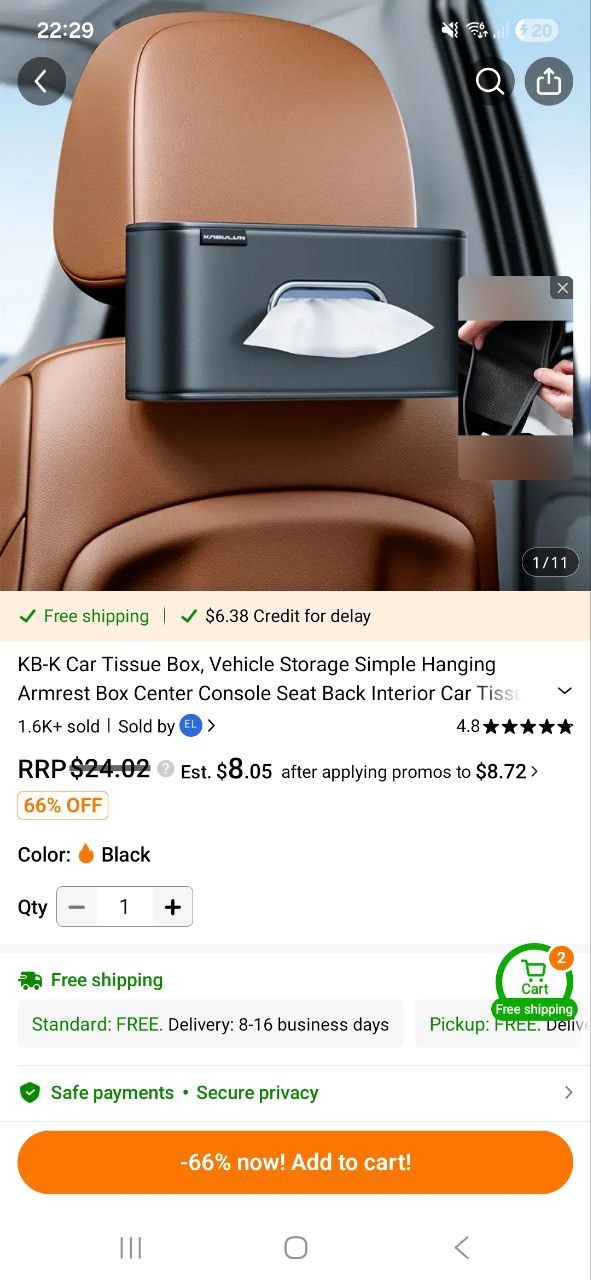Tap the -66% now! Add to cart button
The image size is (591, 1280).
[x=295, y=1162]
